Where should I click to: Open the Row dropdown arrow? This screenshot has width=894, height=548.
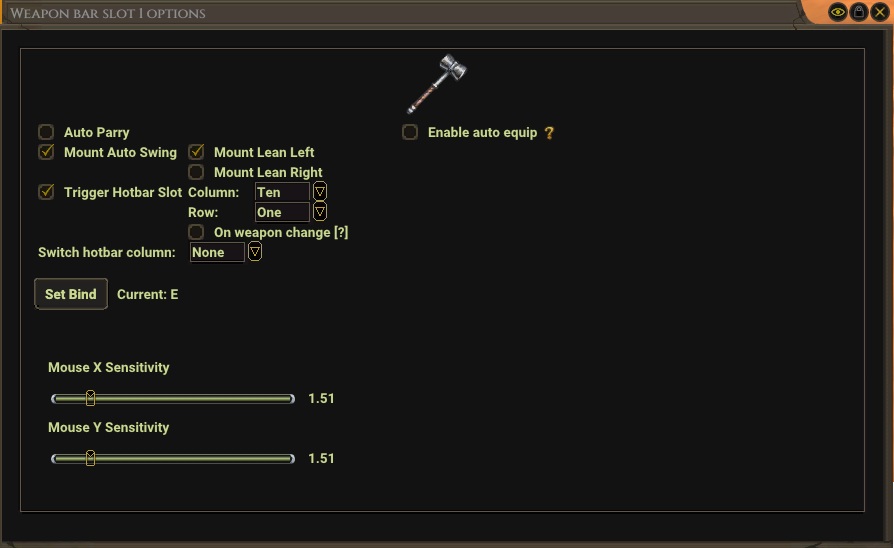coord(320,212)
